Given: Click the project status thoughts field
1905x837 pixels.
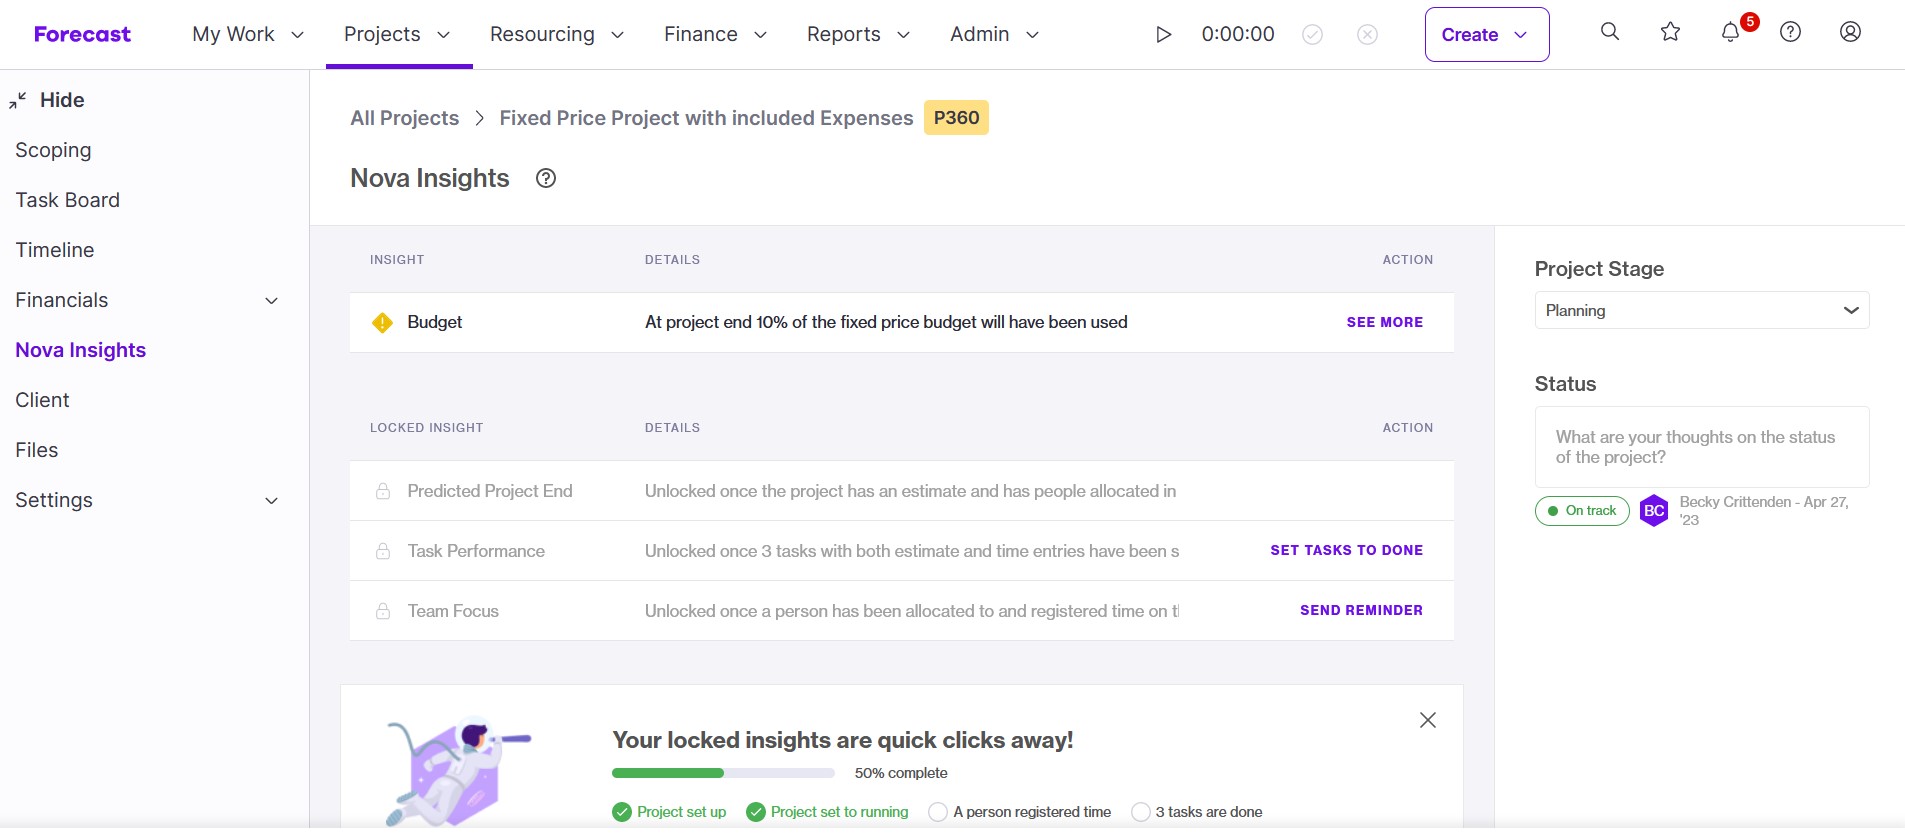Looking at the screenshot, I should [1702, 447].
